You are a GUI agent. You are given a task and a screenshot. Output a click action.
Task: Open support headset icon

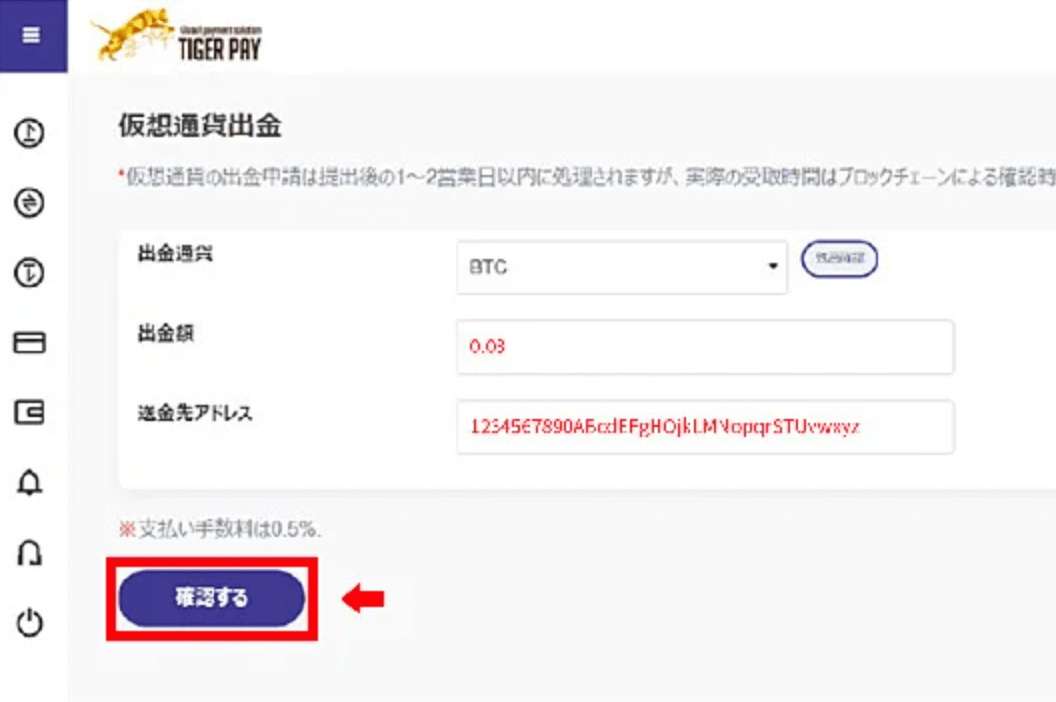click(29, 553)
